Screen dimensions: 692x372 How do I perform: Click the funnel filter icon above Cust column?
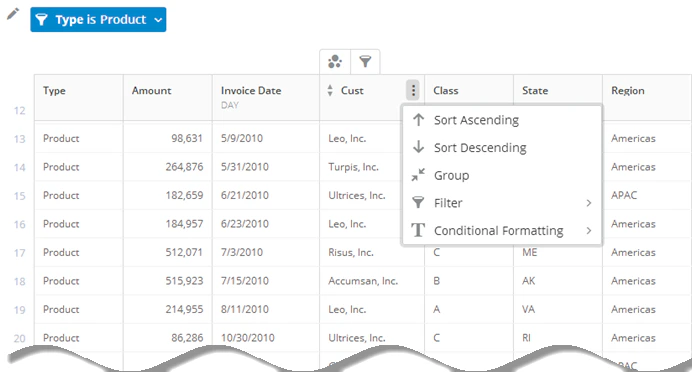click(365, 61)
